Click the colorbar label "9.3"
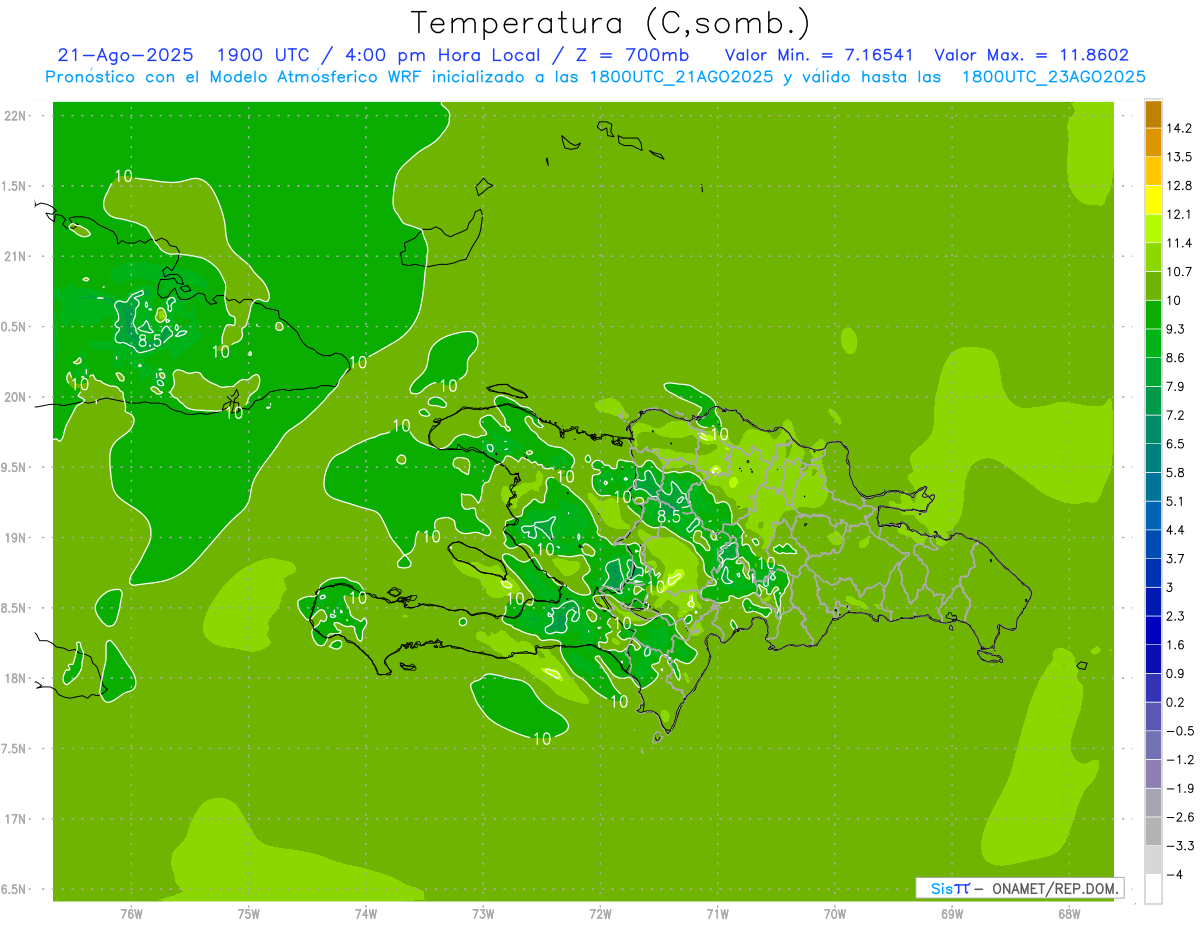Screen dimensions: 1200x927 tap(1175, 329)
